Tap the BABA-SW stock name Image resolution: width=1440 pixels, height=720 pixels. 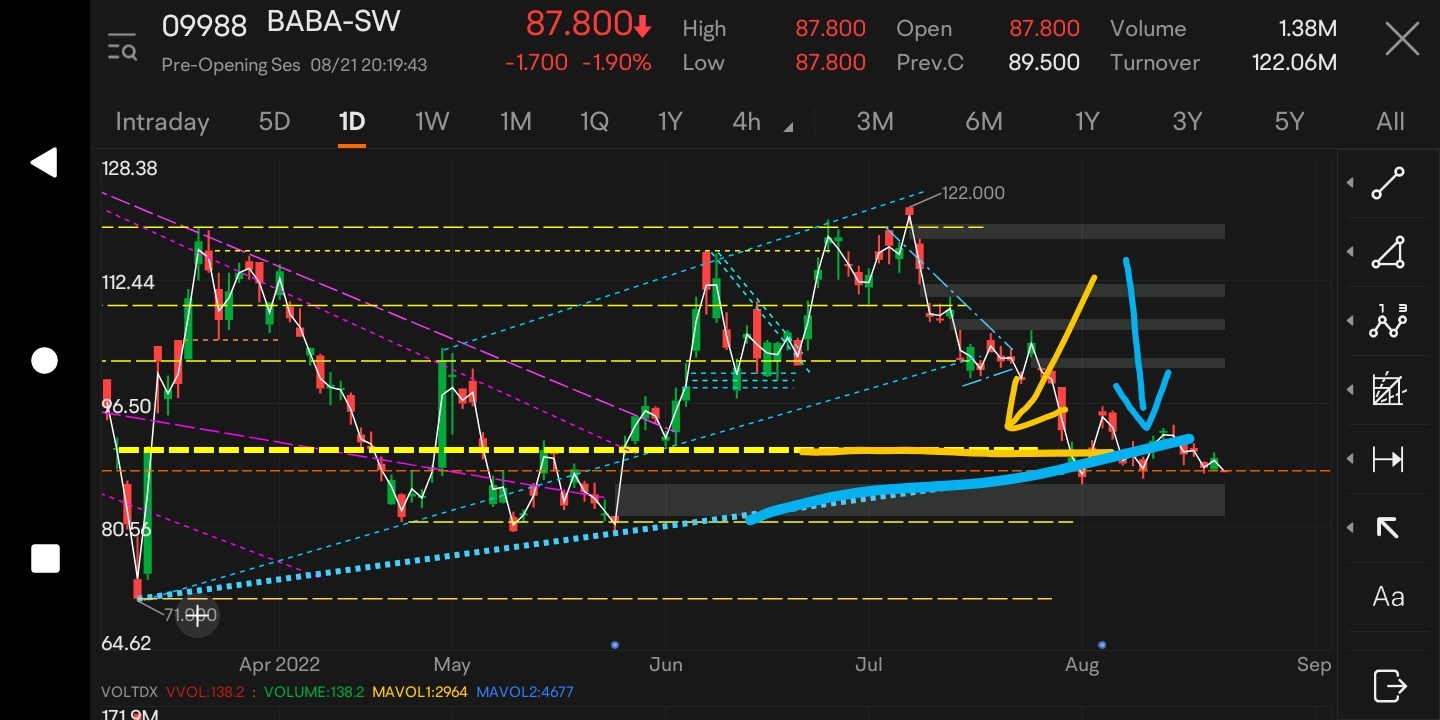coord(333,22)
